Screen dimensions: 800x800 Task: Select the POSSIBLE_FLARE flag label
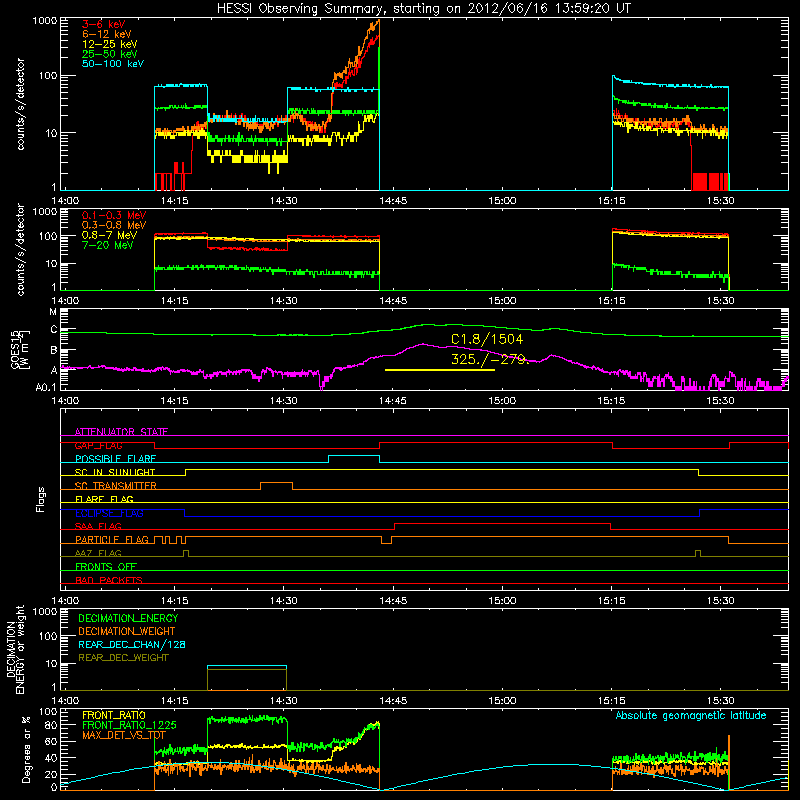click(115, 459)
